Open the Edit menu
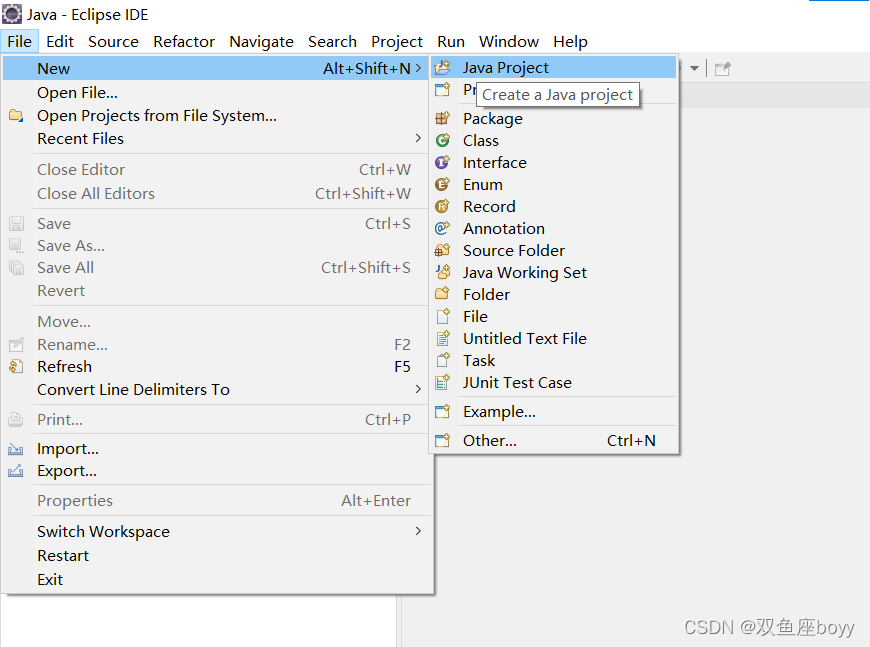This screenshot has width=870, height=647. (60, 42)
